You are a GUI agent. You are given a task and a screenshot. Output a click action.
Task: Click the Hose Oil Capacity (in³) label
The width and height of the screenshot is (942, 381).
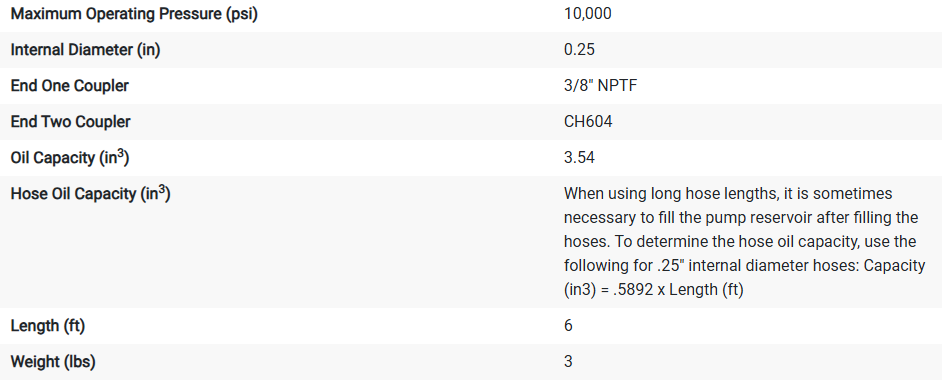90,194
